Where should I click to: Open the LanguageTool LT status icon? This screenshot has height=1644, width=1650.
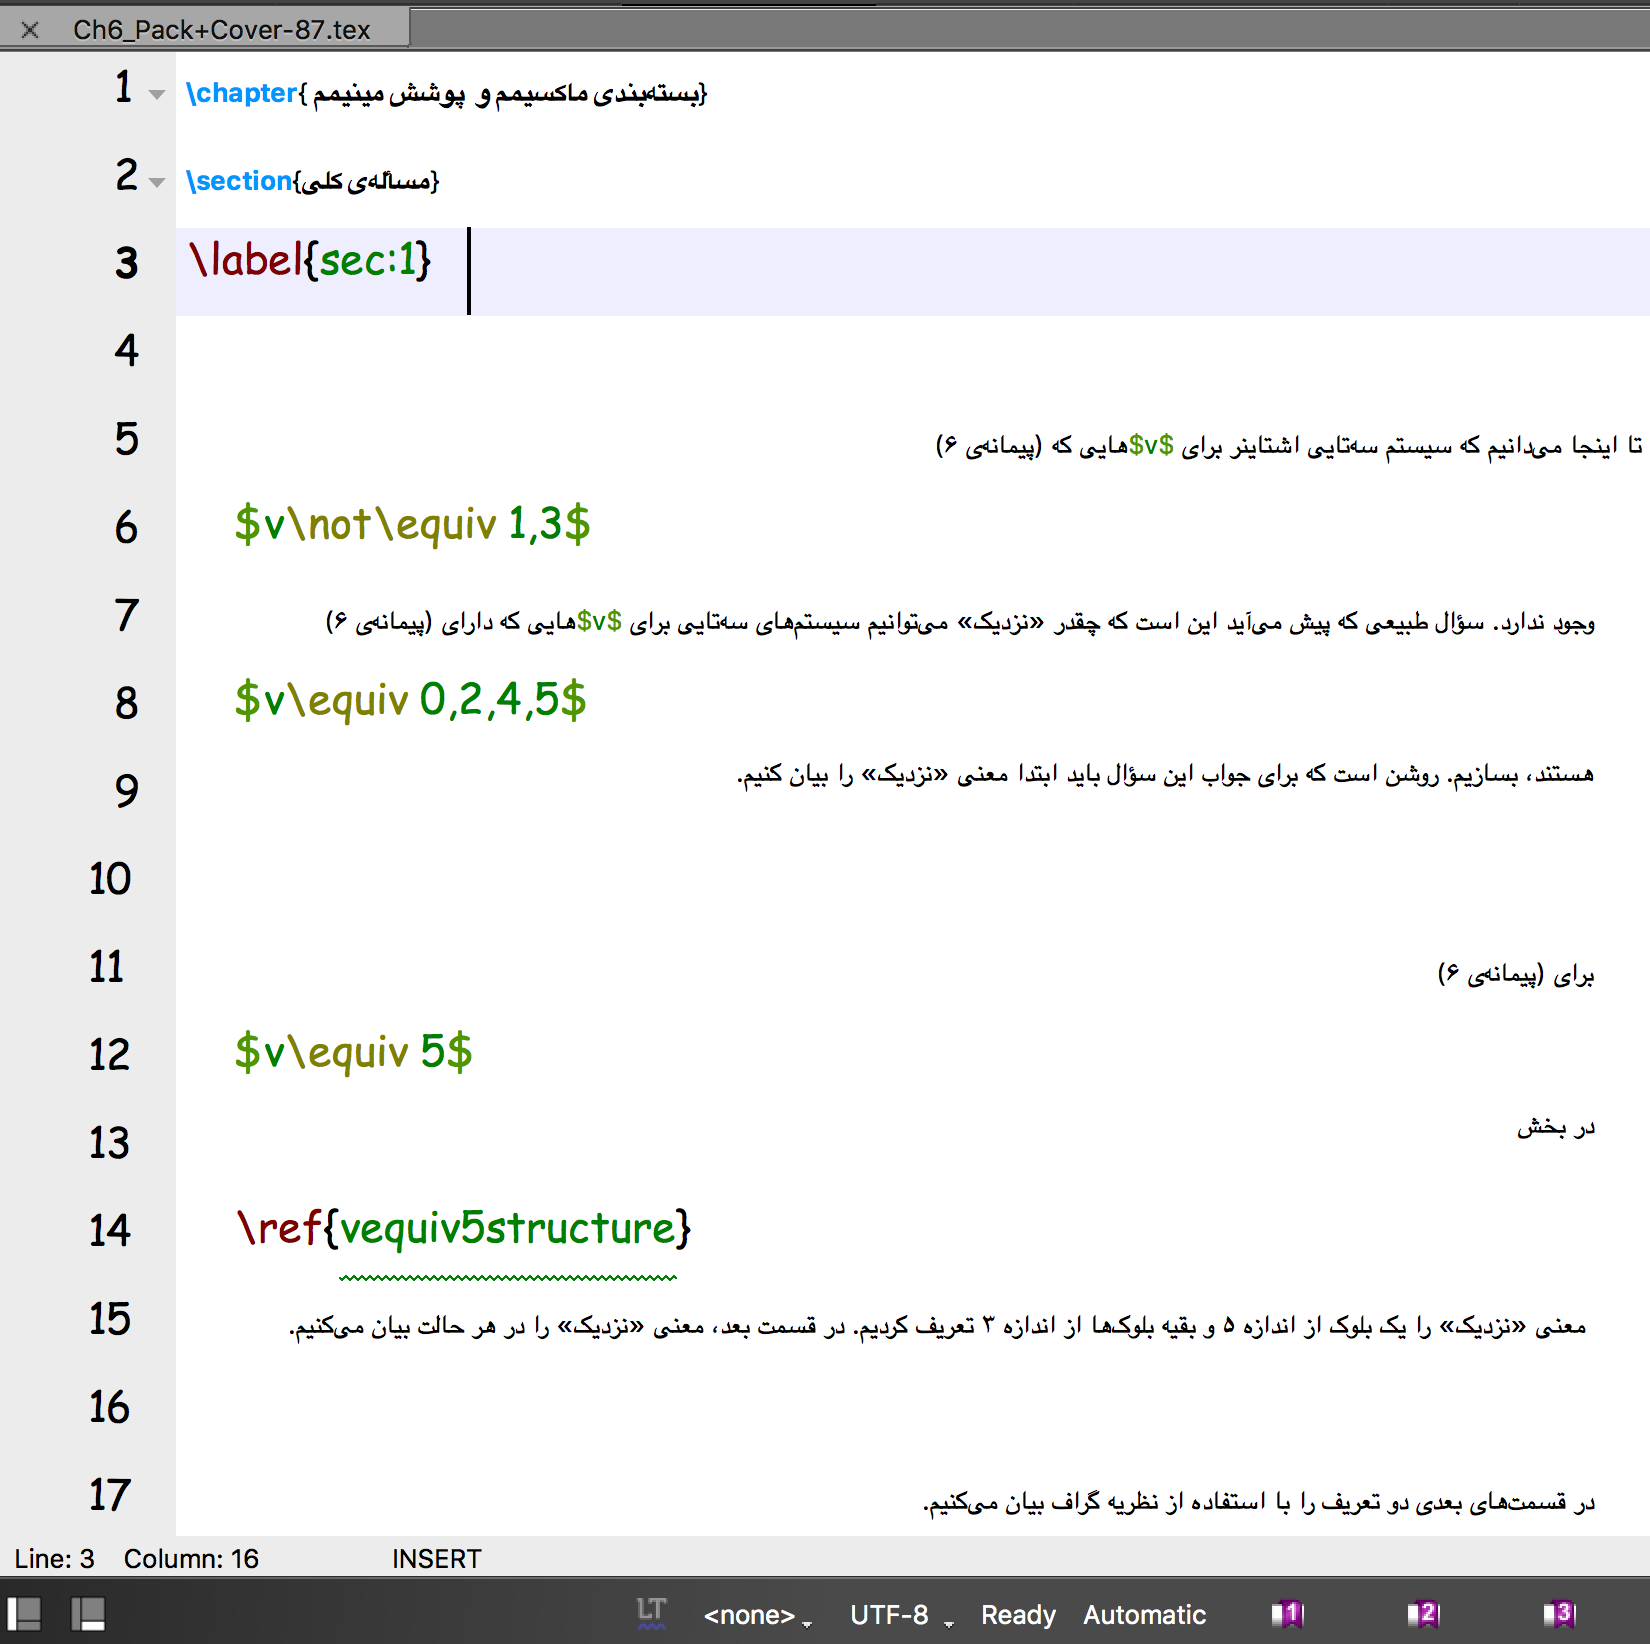click(651, 1612)
